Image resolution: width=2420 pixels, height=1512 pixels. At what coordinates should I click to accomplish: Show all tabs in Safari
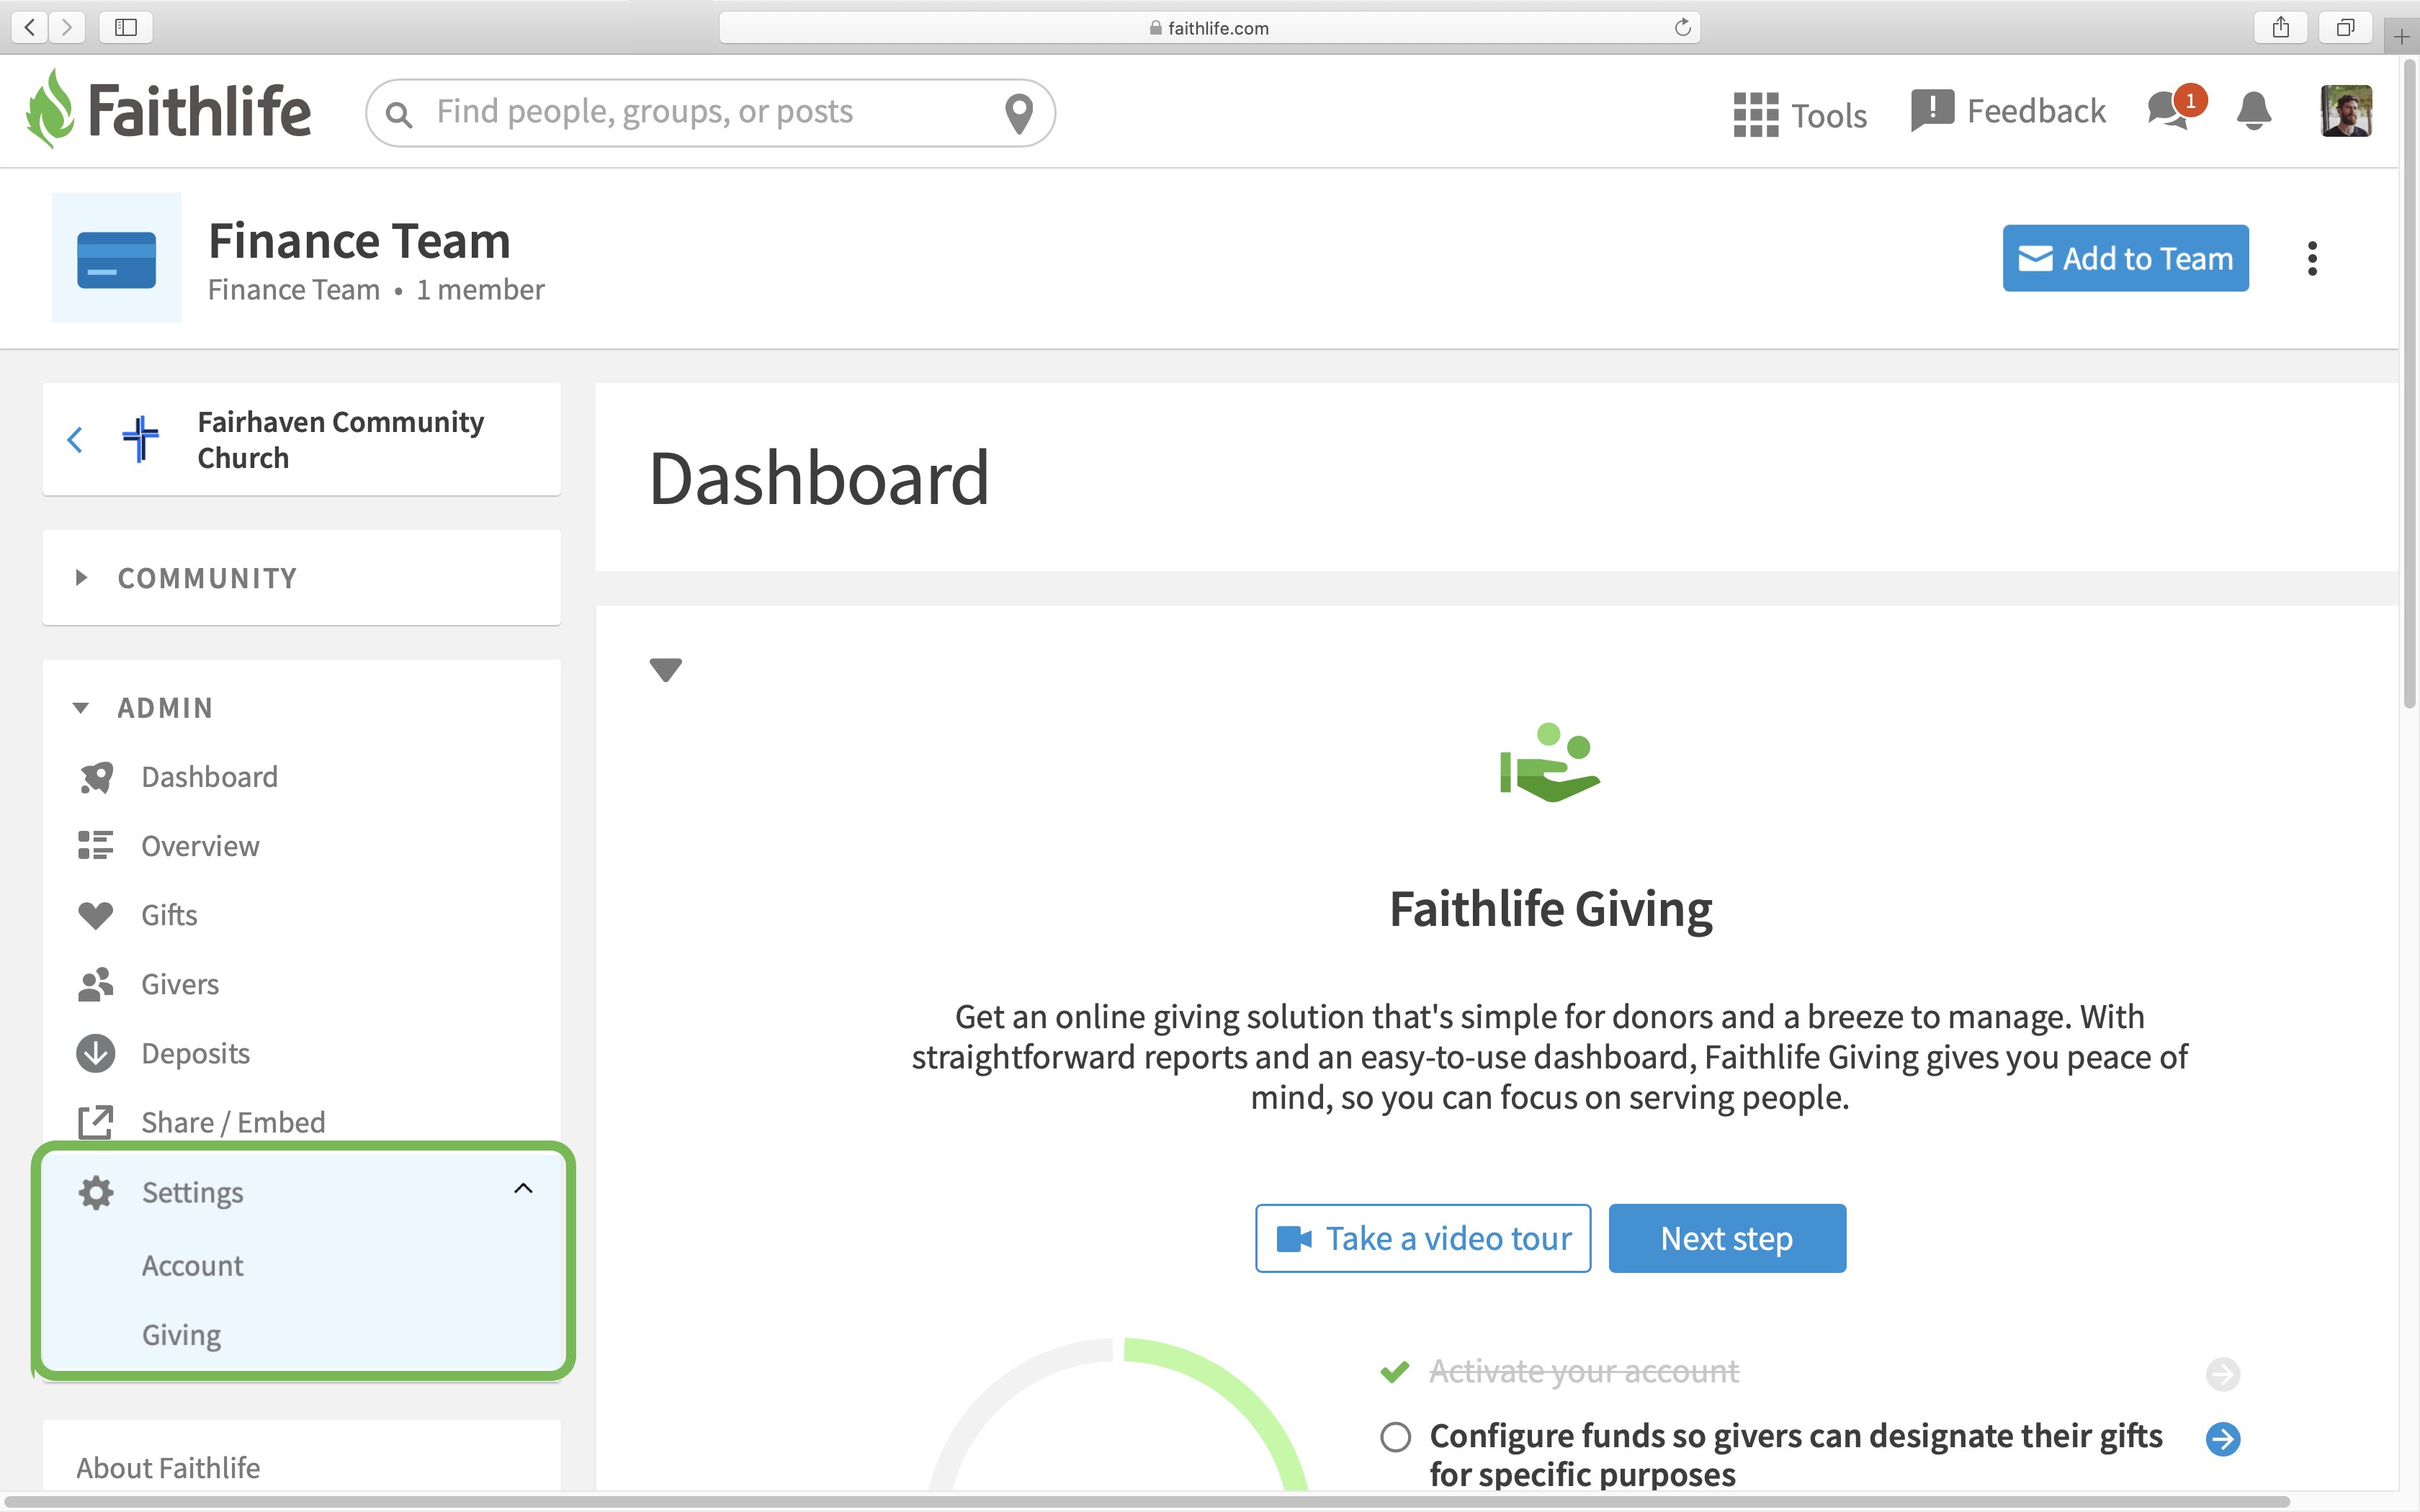point(2345,27)
